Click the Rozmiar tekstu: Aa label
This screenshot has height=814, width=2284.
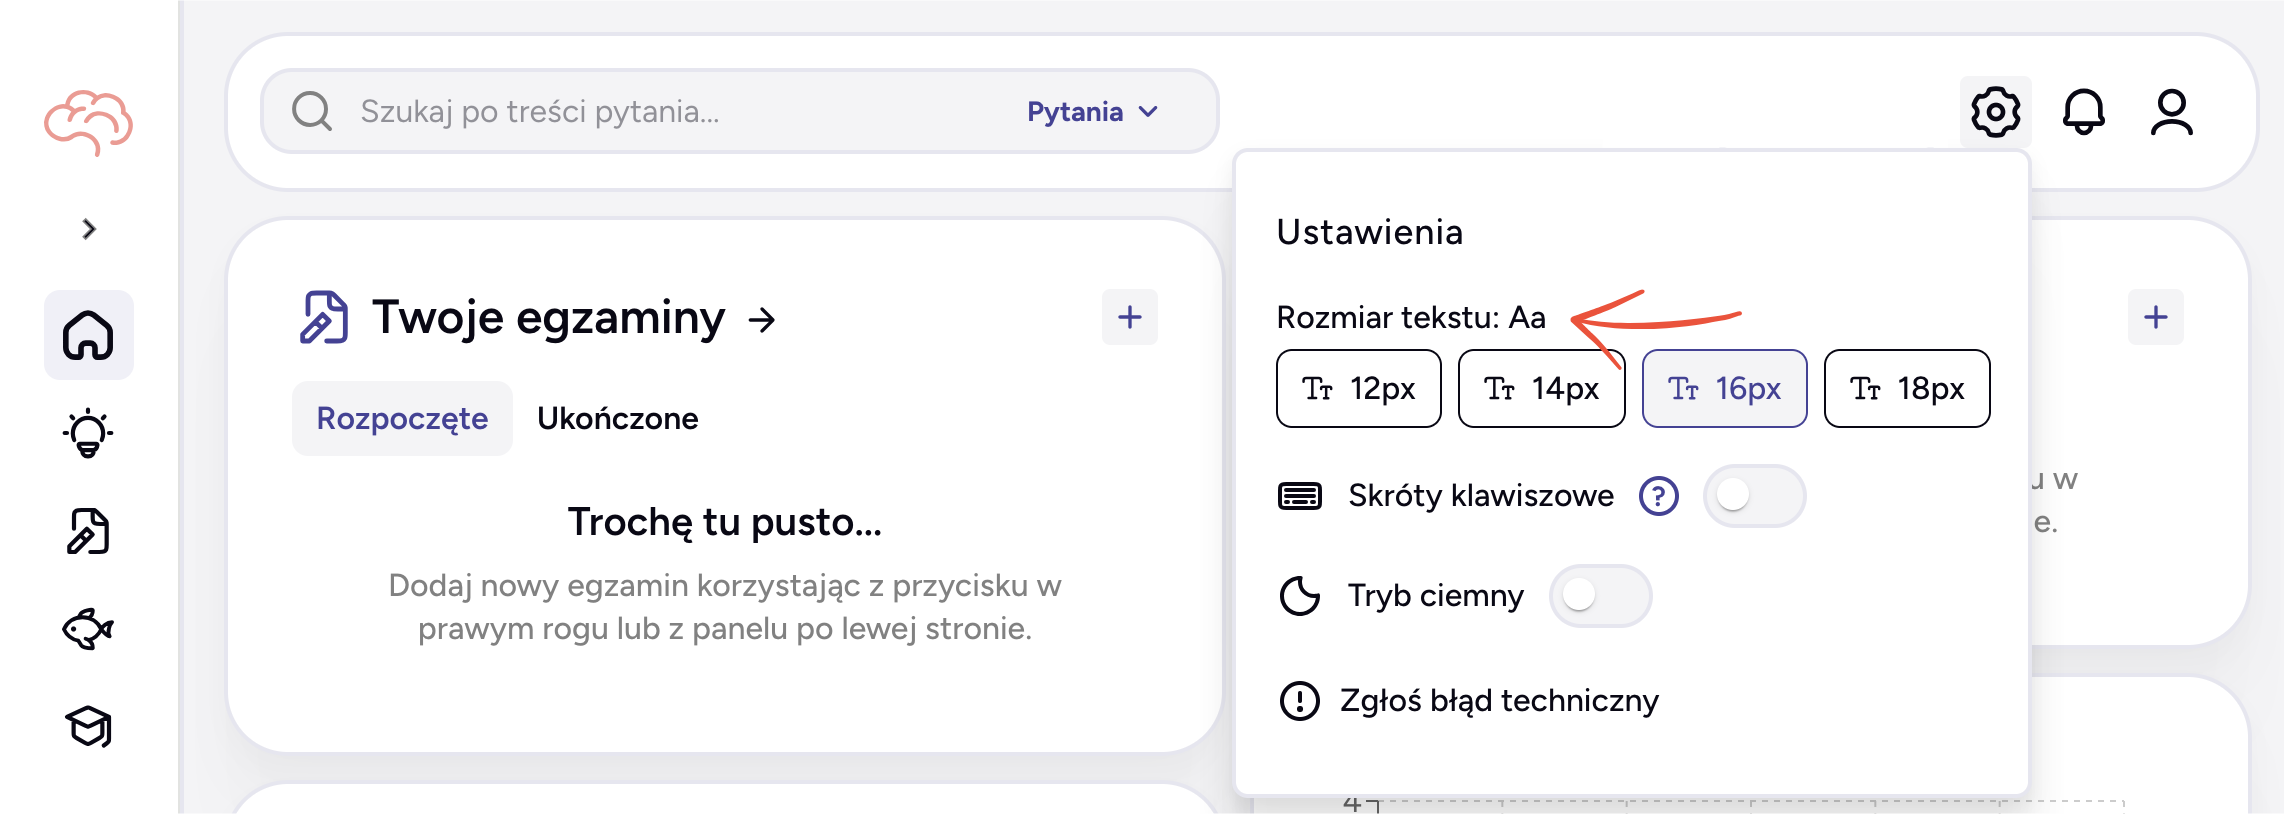1411,317
